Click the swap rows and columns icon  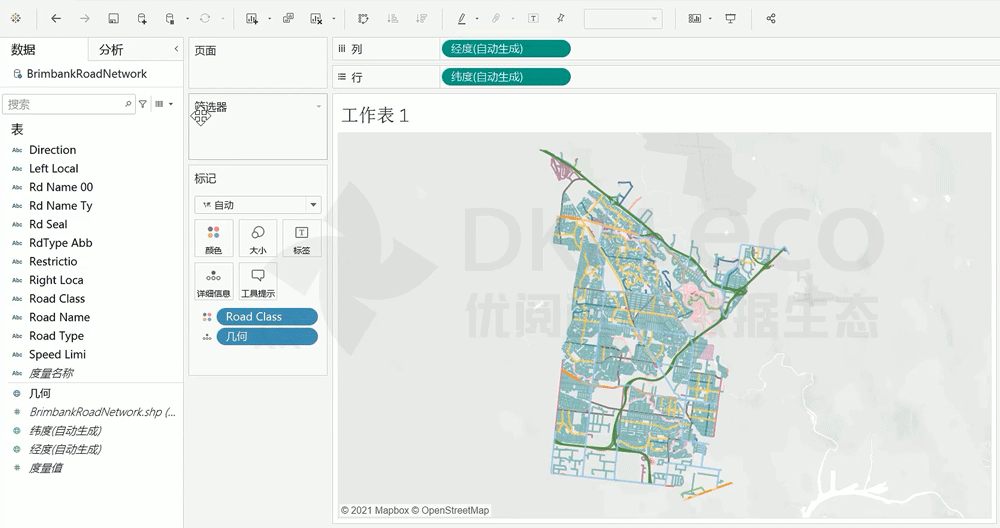(x=362, y=19)
